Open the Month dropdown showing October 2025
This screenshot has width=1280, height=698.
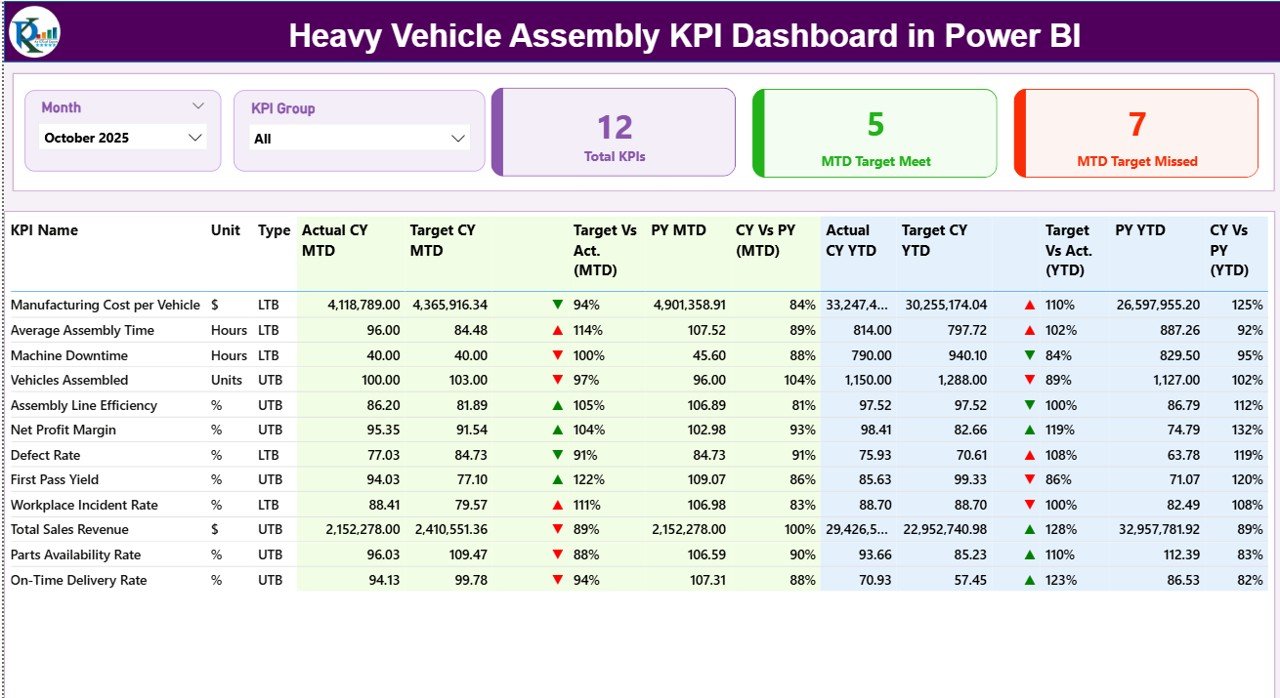click(122, 137)
